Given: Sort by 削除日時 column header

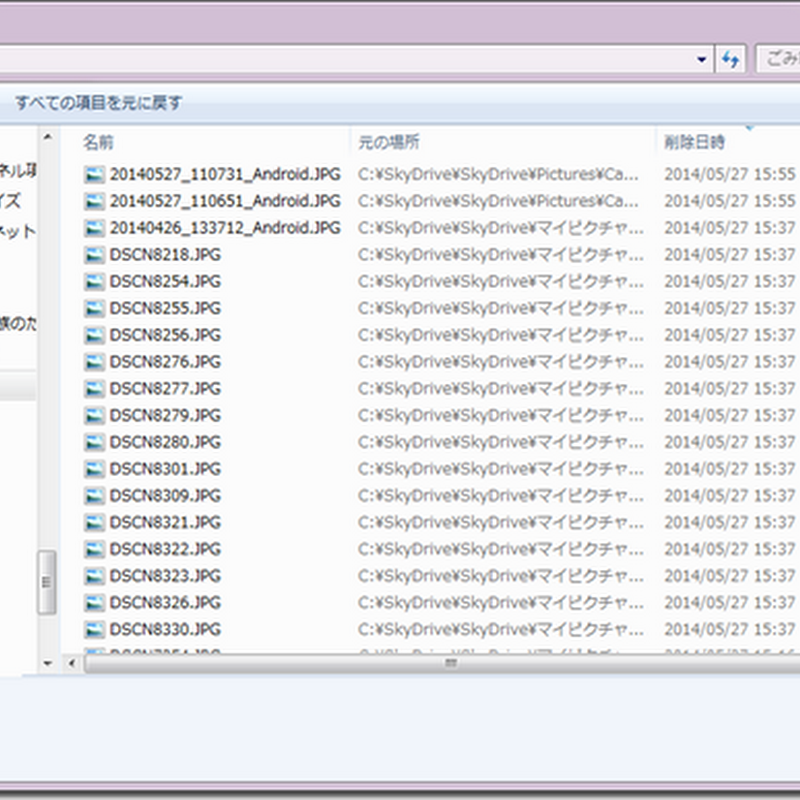Looking at the screenshot, I should pyautogui.click(x=694, y=142).
